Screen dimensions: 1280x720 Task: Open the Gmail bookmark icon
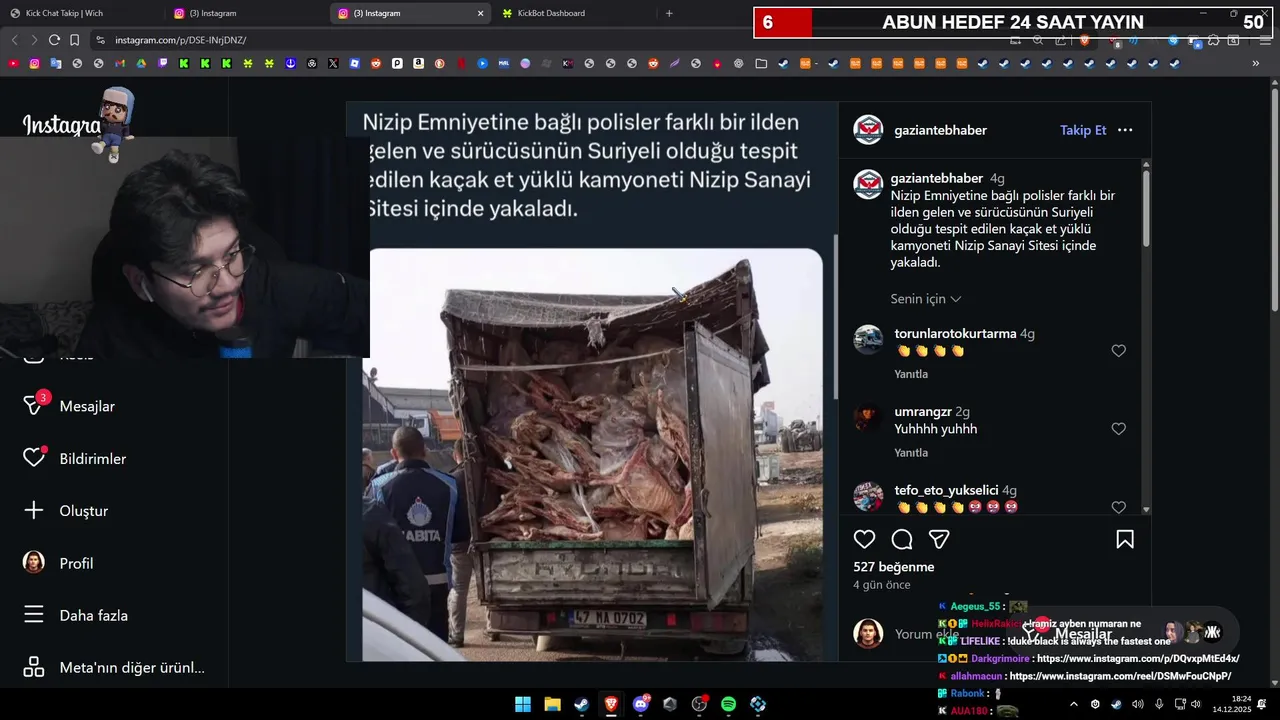click(x=119, y=63)
